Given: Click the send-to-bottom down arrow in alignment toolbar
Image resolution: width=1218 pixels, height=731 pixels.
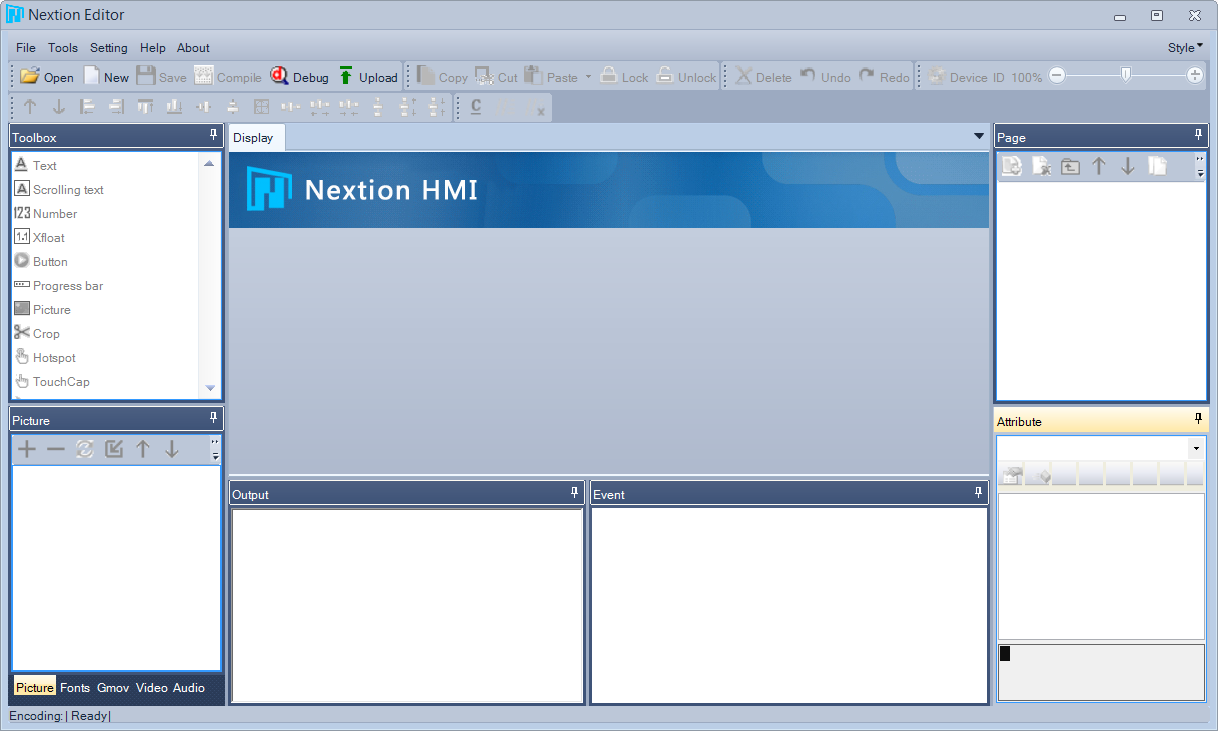Looking at the screenshot, I should (x=59, y=107).
